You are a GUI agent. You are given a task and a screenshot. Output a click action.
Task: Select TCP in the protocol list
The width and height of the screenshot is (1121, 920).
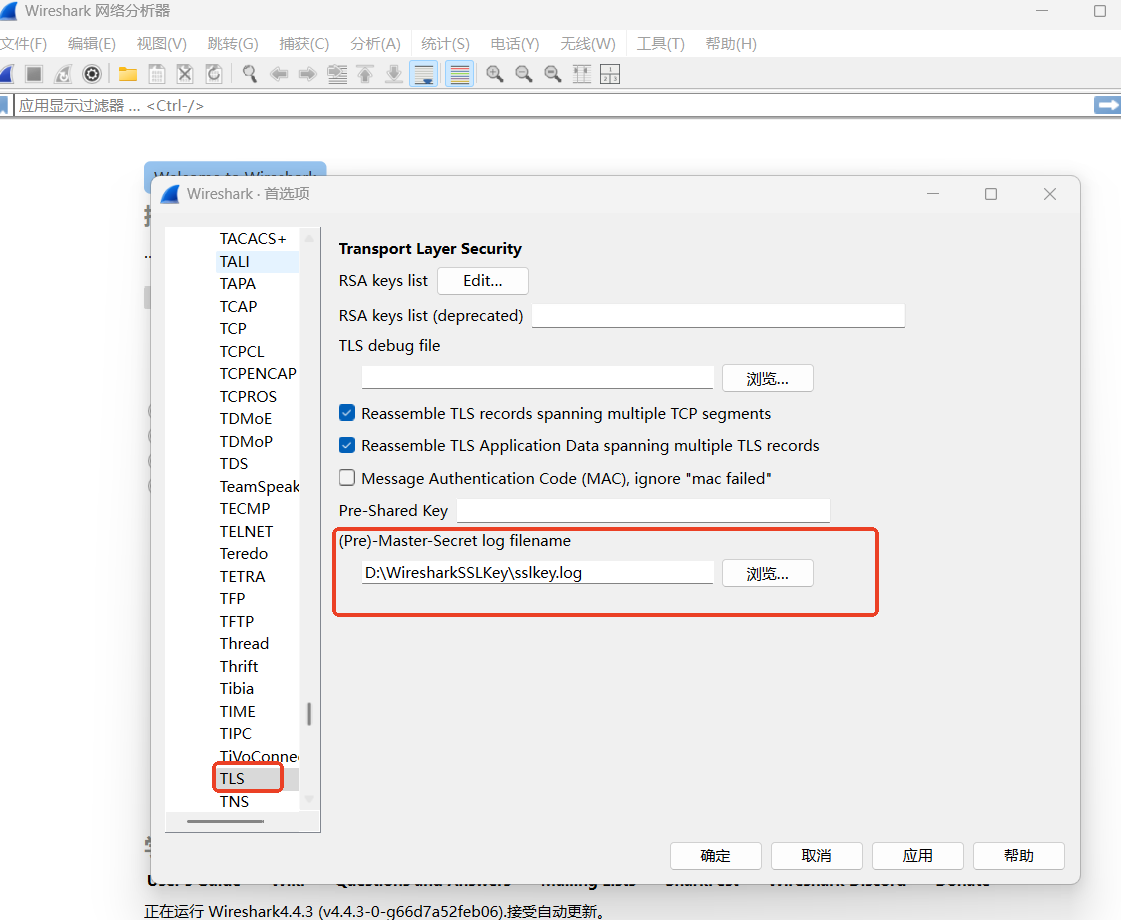tap(233, 329)
